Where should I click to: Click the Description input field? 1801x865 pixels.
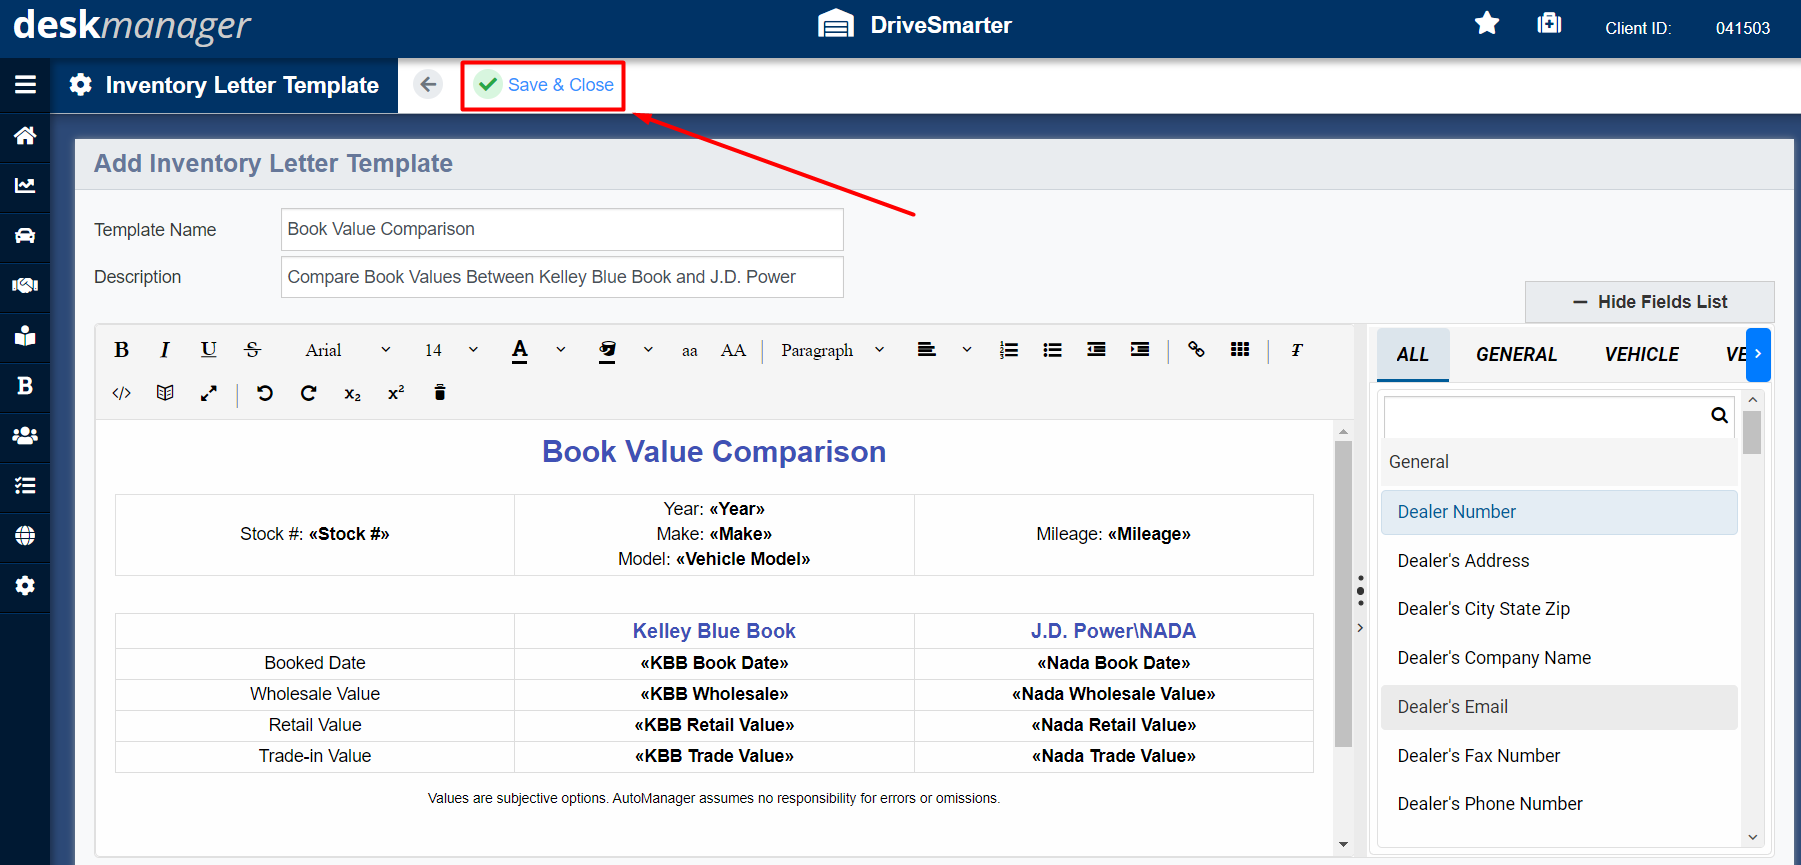pos(562,277)
